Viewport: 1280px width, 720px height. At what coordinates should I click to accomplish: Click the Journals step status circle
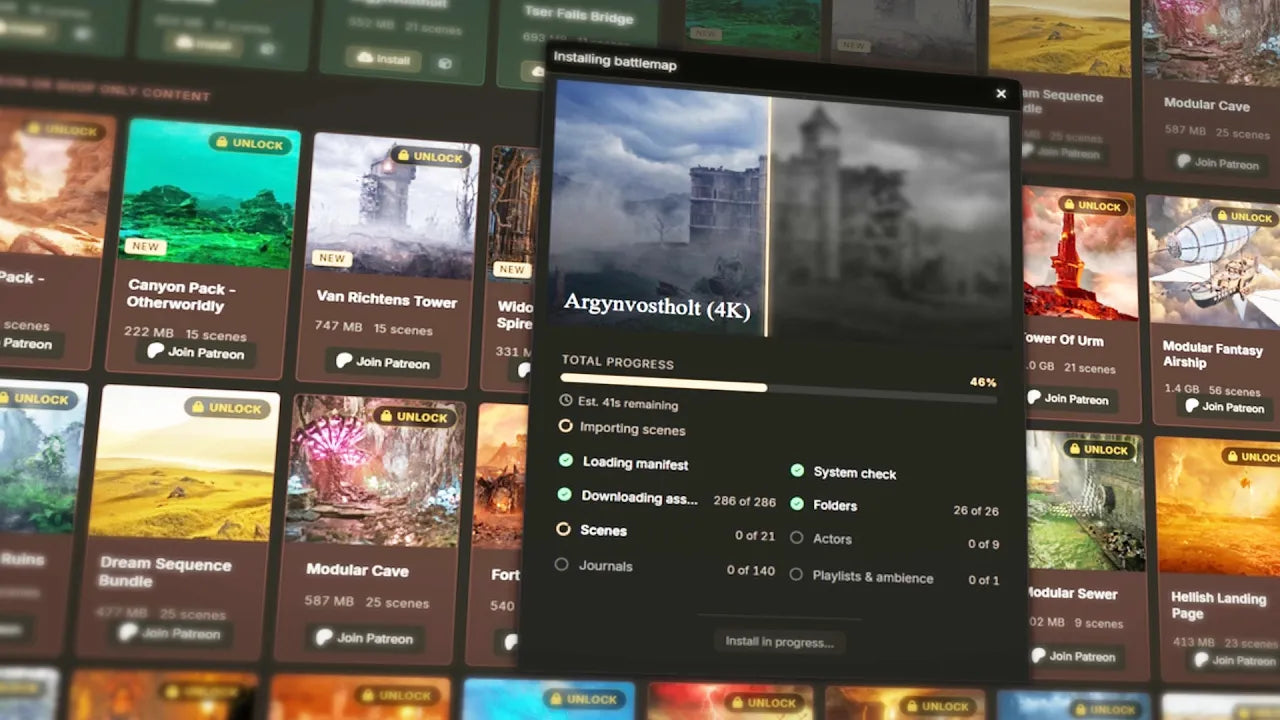pos(561,564)
